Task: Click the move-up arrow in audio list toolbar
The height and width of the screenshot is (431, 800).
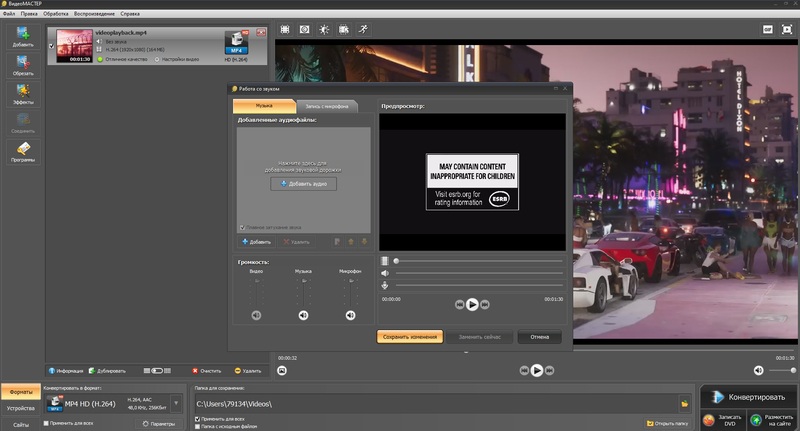Action: point(351,242)
